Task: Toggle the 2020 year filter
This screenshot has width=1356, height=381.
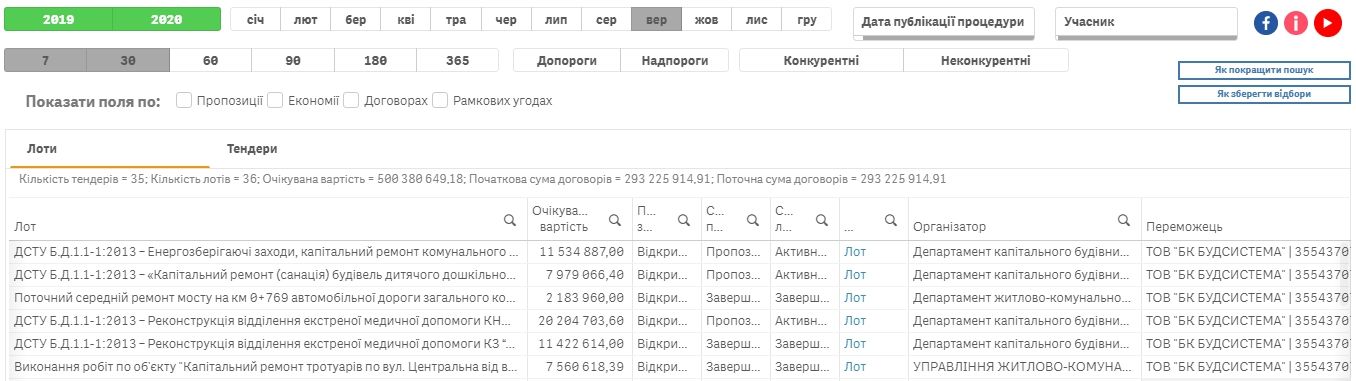Action: [166, 19]
